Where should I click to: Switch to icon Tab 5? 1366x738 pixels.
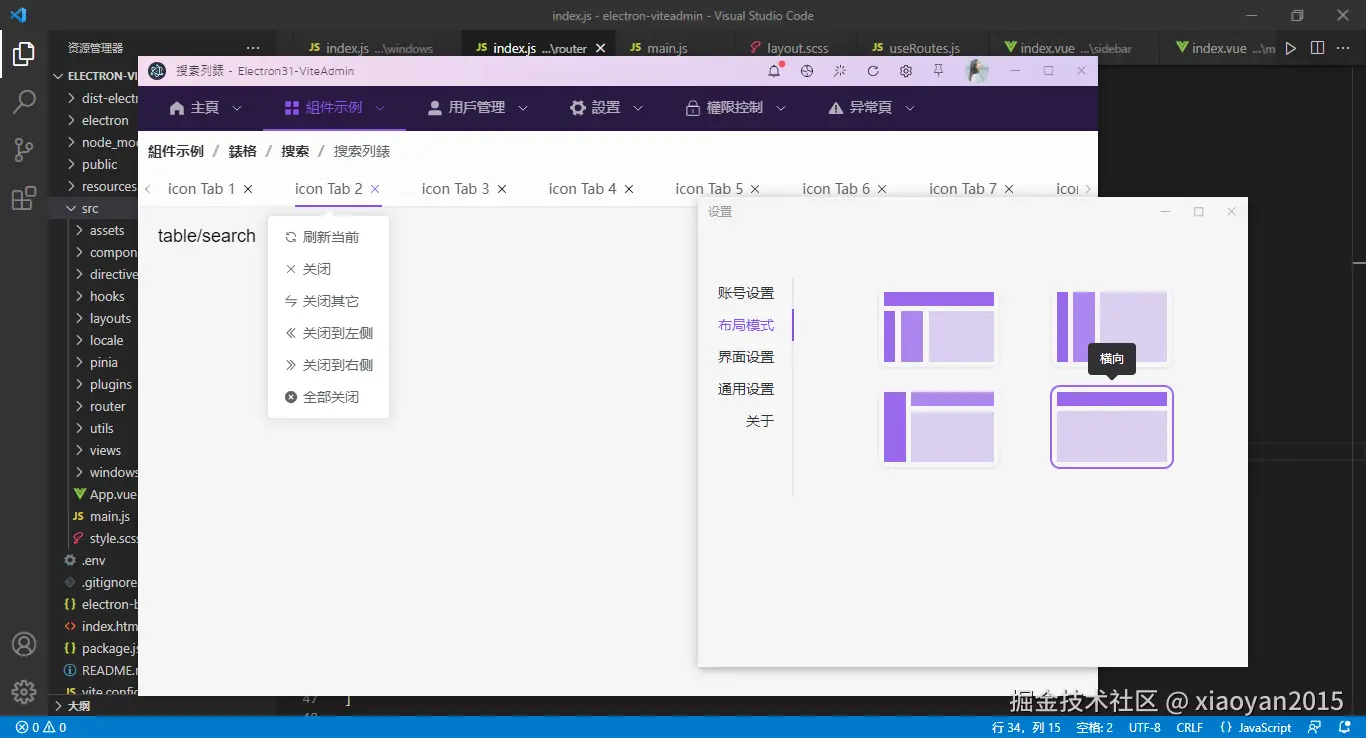pyautogui.click(x=710, y=188)
